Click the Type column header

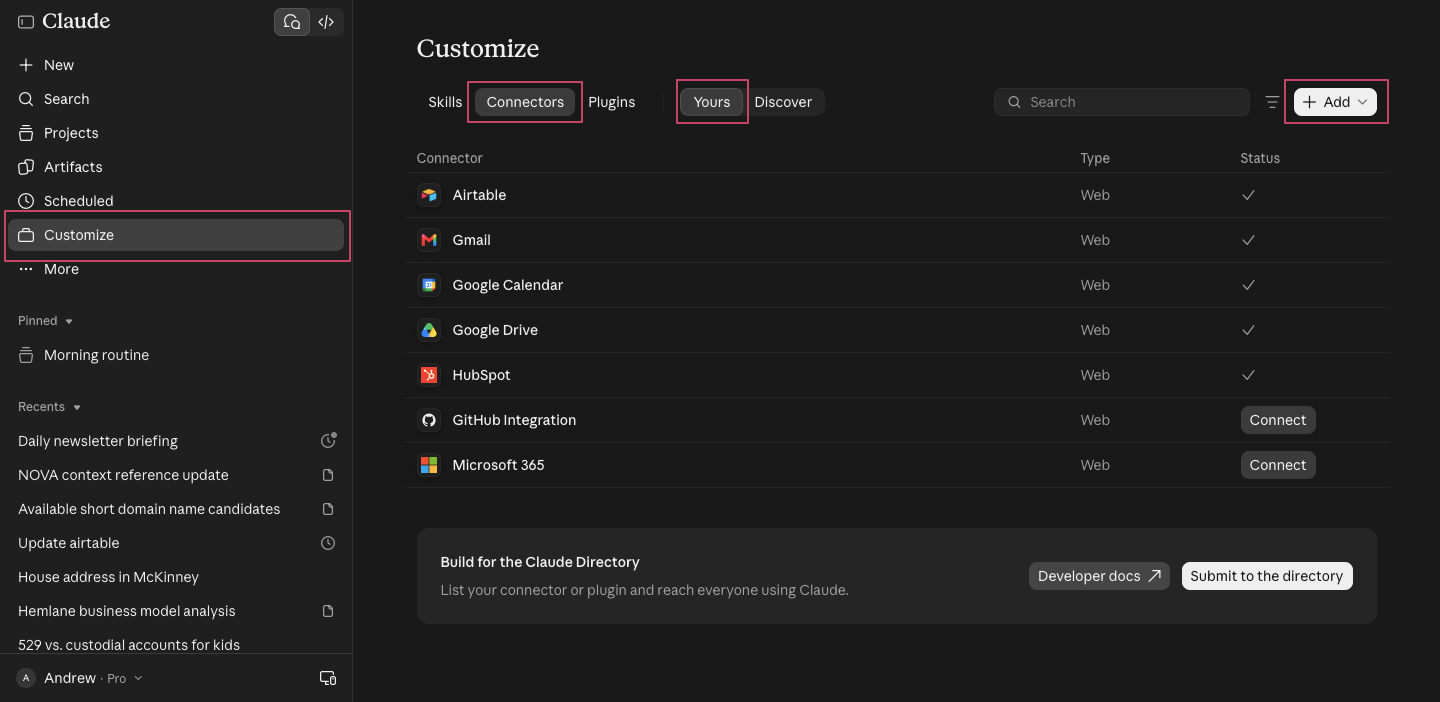(x=1095, y=158)
